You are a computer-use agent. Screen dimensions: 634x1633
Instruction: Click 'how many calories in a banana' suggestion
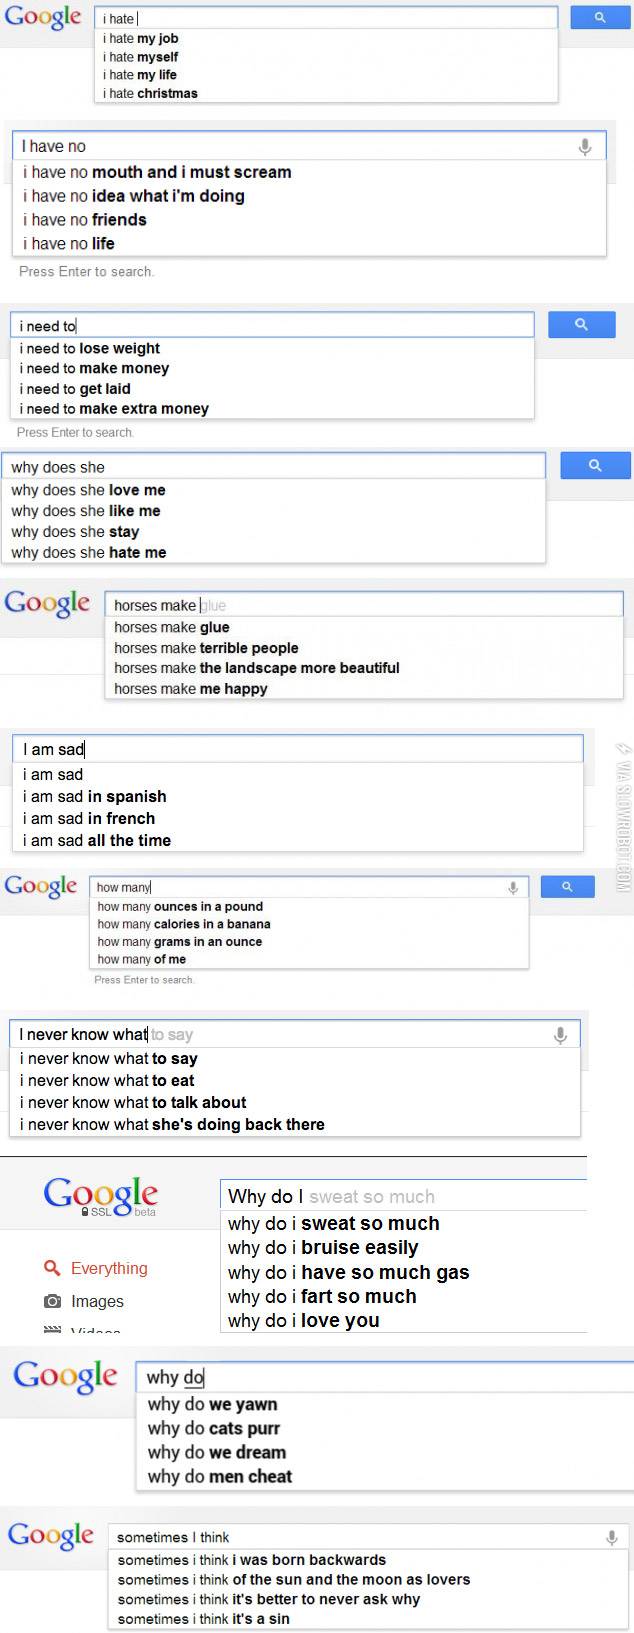pos(184,924)
